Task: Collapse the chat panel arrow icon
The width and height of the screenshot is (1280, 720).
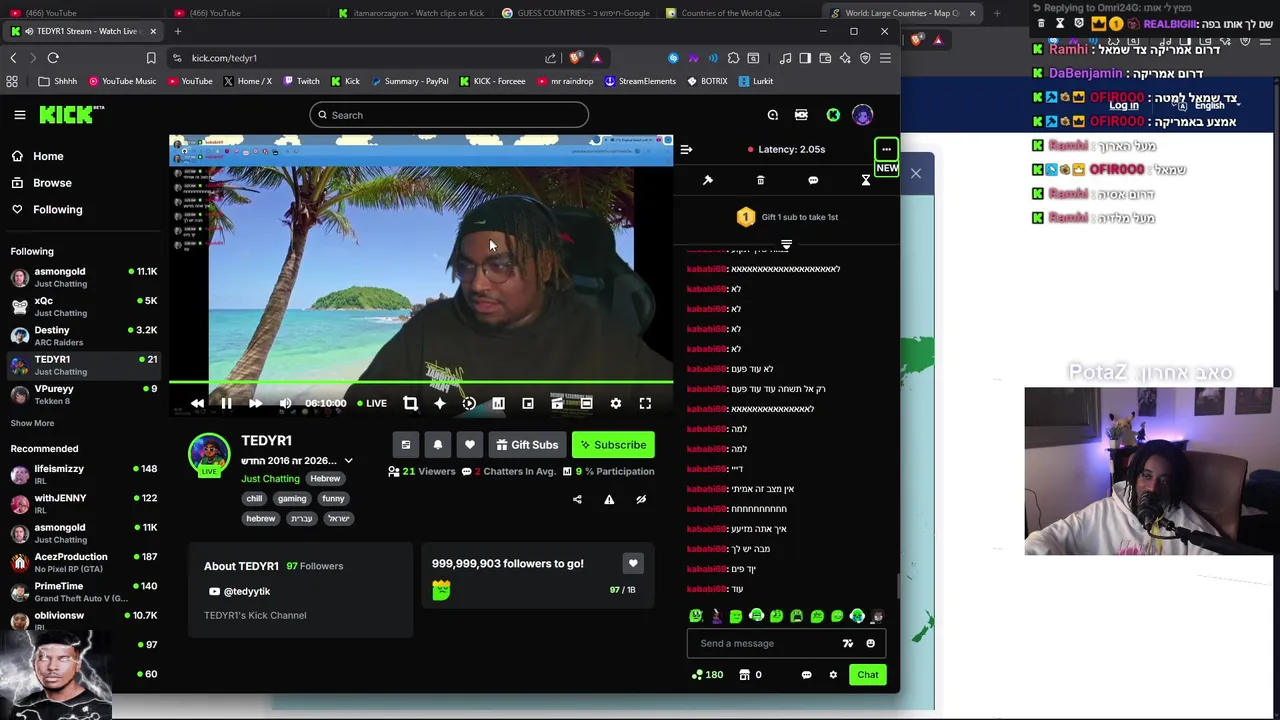Action: click(x=686, y=149)
